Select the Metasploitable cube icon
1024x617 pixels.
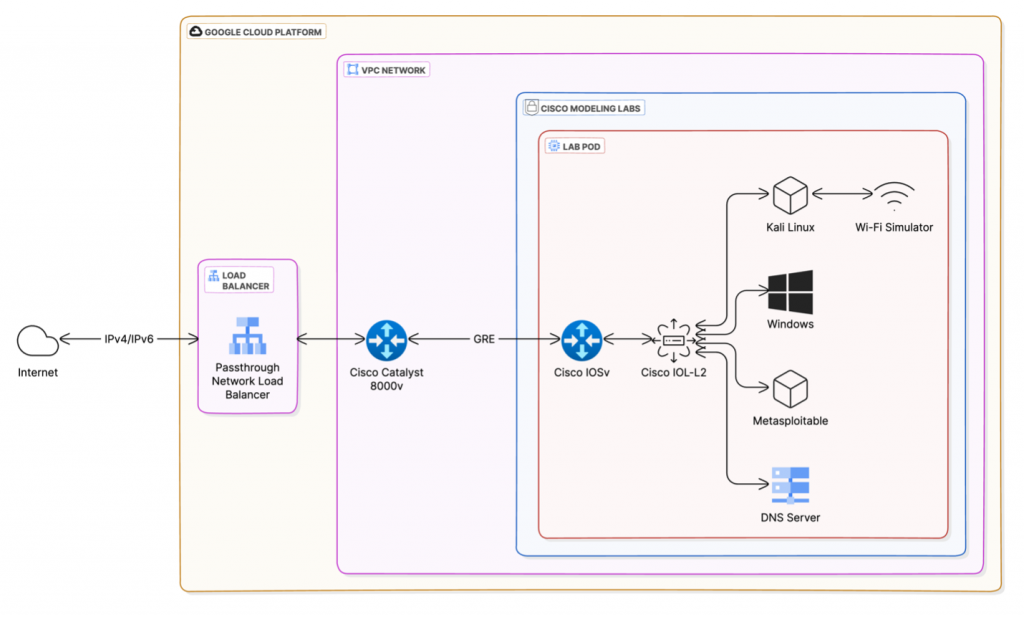(789, 390)
